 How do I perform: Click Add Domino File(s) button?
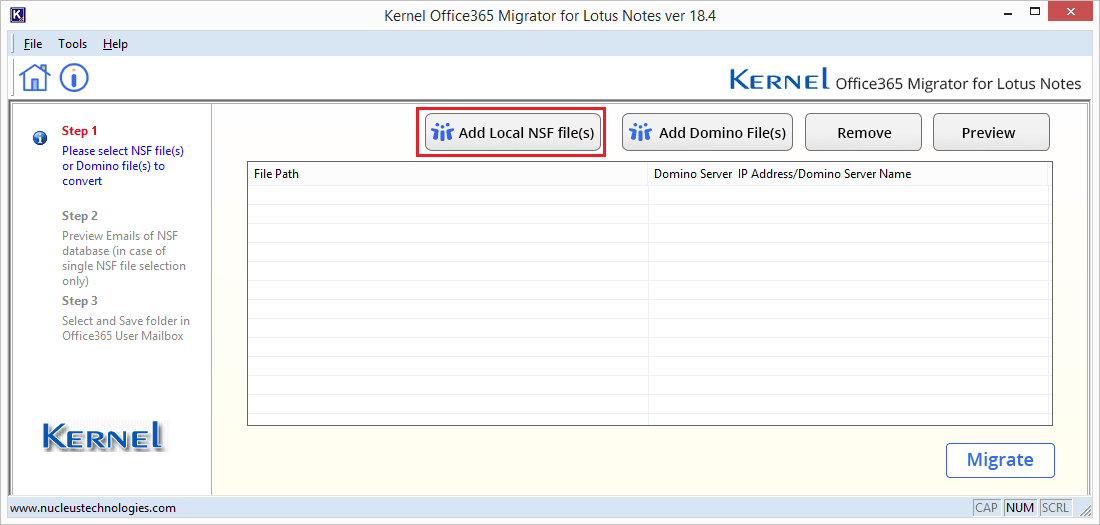(707, 132)
